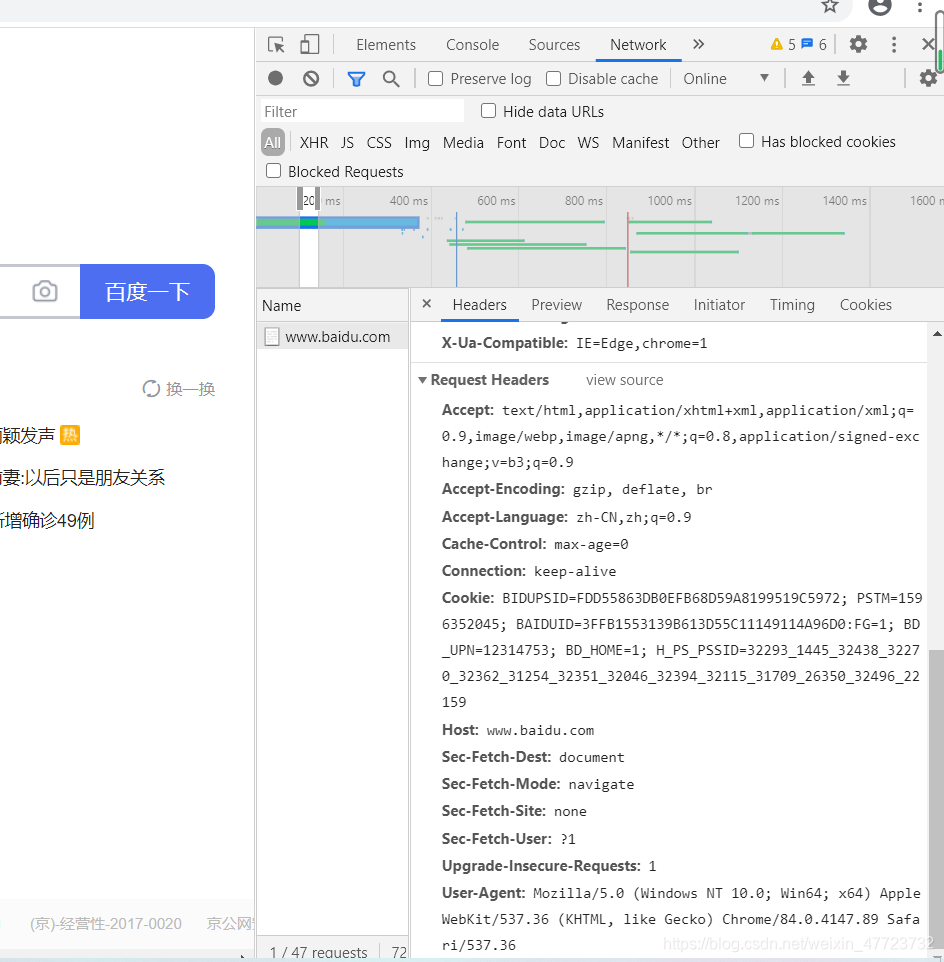The height and width of the screenshot is (962, 944).
Task: Open the Initiator tab
Action: coord(719,305)
